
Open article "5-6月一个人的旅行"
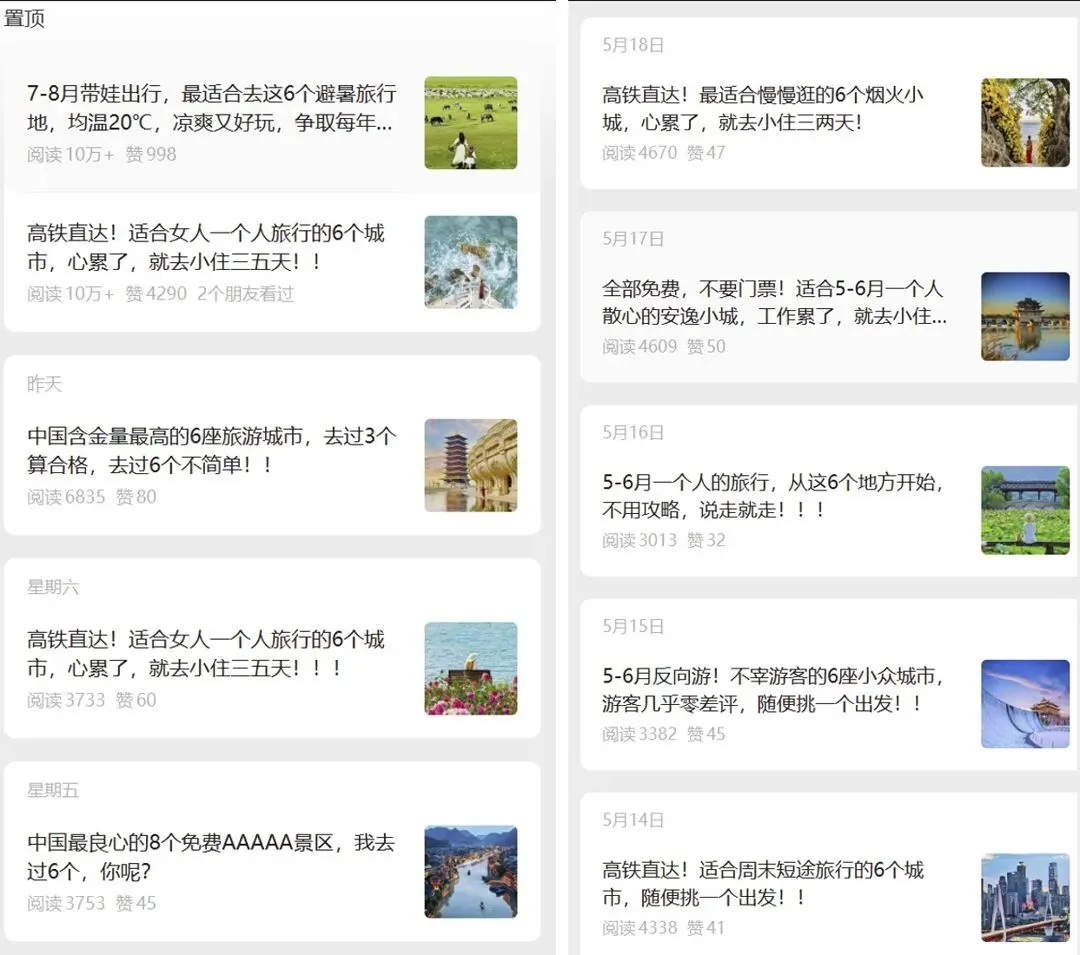[773, 496]
